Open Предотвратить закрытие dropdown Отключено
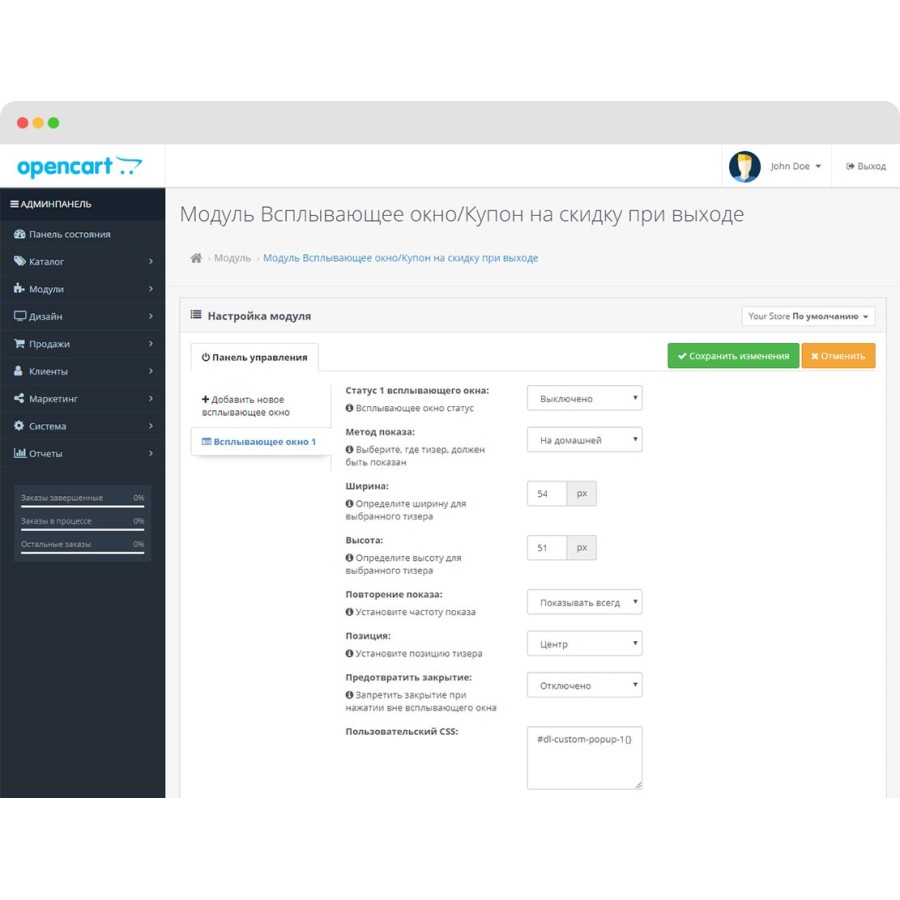900x900 pixels. (x=584, y=685)
